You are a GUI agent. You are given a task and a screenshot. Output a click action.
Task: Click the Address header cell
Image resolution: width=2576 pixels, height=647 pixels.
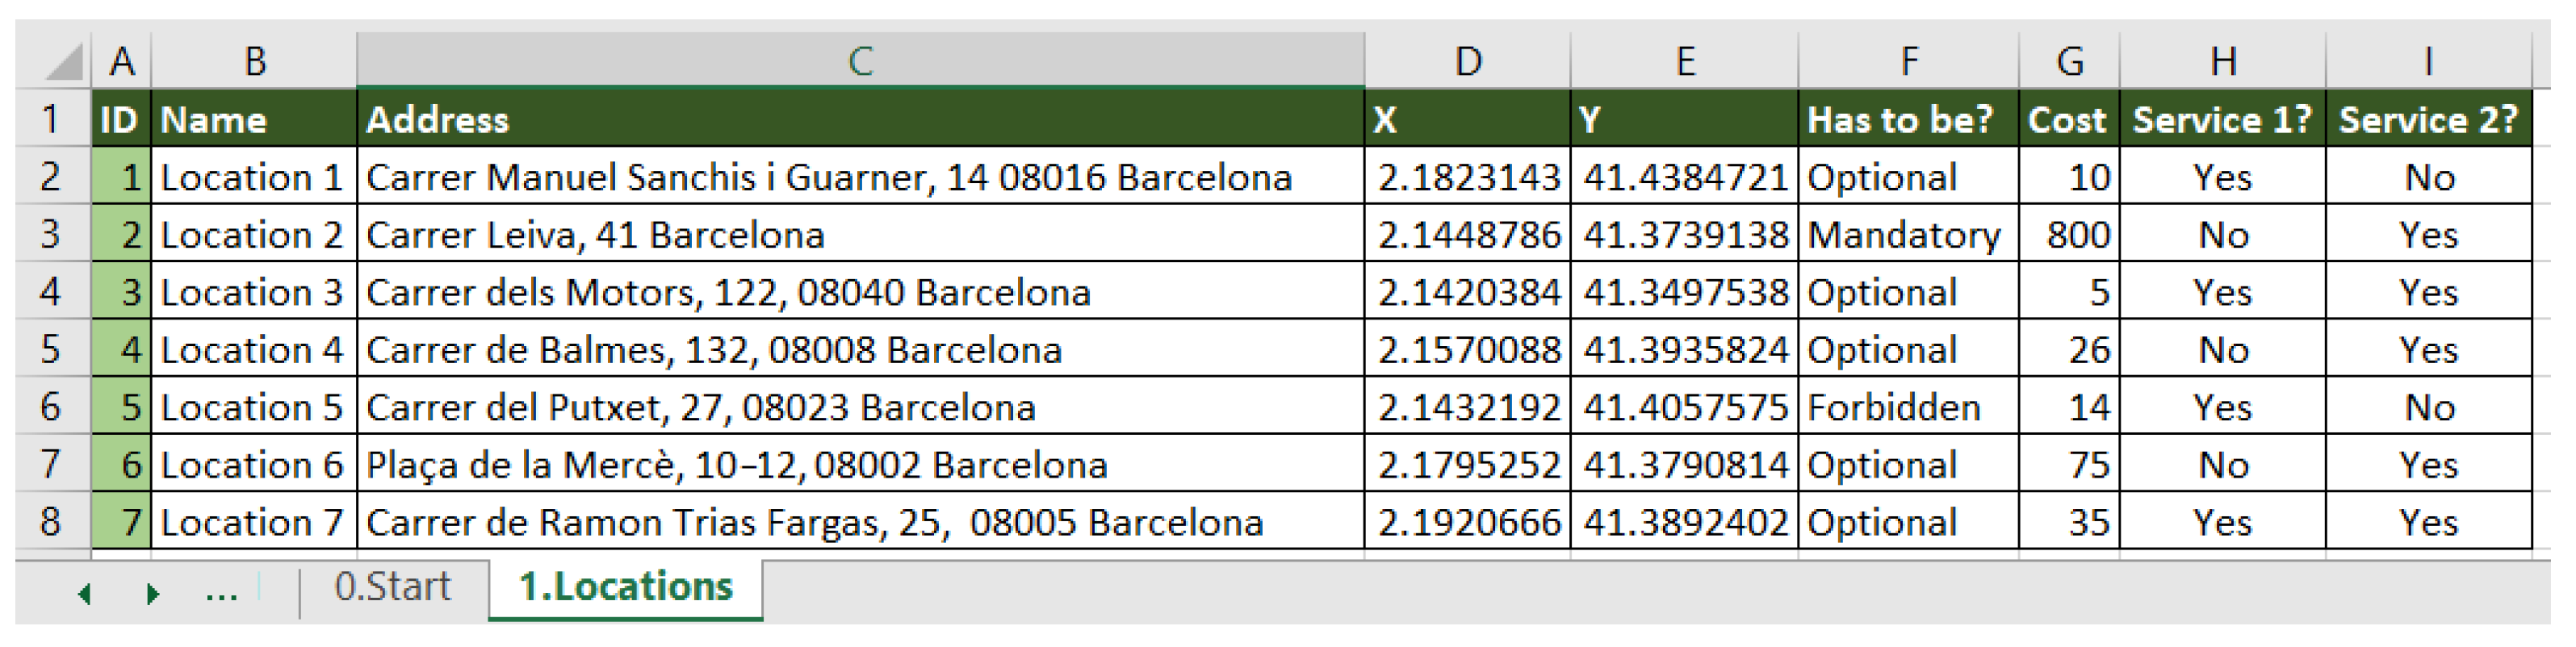pos(860,119)
